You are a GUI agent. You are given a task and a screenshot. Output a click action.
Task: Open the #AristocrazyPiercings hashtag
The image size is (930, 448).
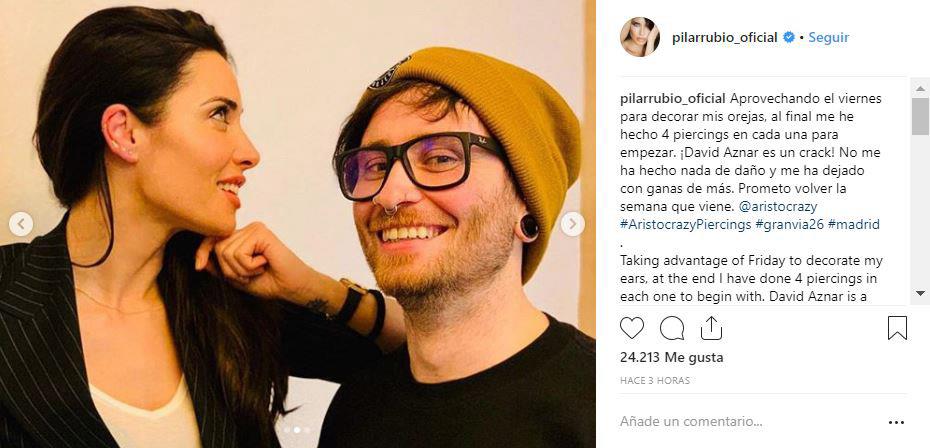pos(685,225)
